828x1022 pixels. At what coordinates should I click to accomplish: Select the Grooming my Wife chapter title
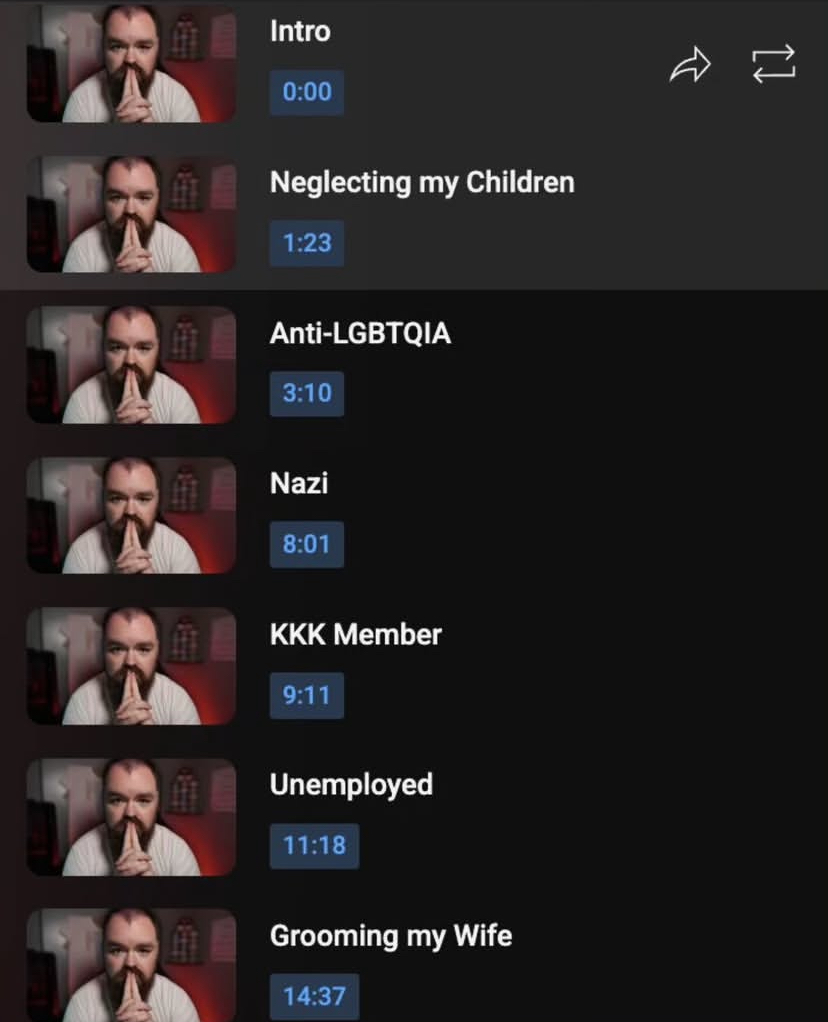(391, 936)
